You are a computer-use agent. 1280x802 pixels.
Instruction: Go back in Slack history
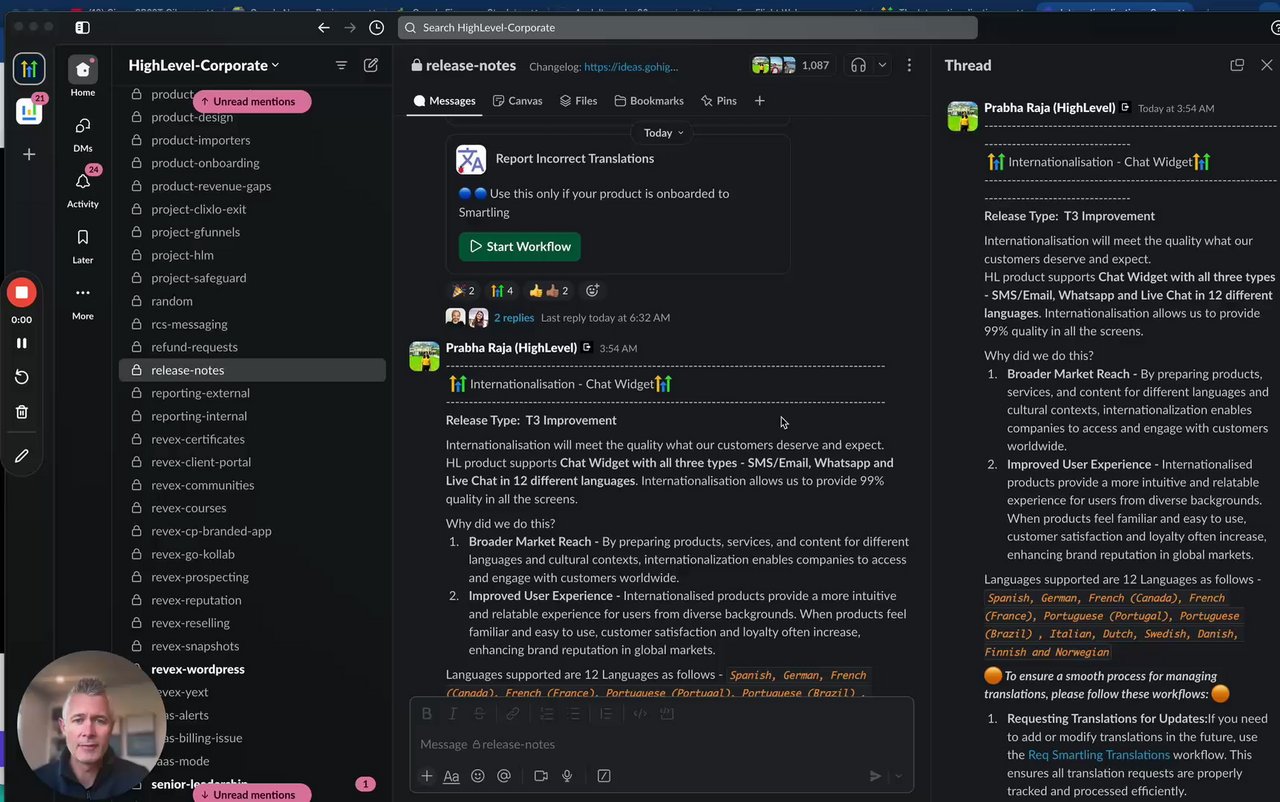coord(323,27)
